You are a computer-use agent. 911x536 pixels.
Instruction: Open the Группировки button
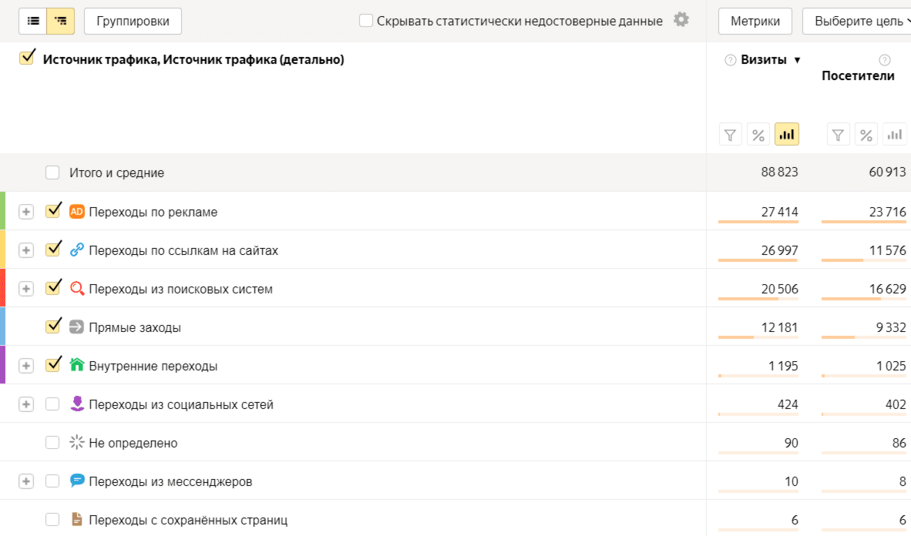133,21
